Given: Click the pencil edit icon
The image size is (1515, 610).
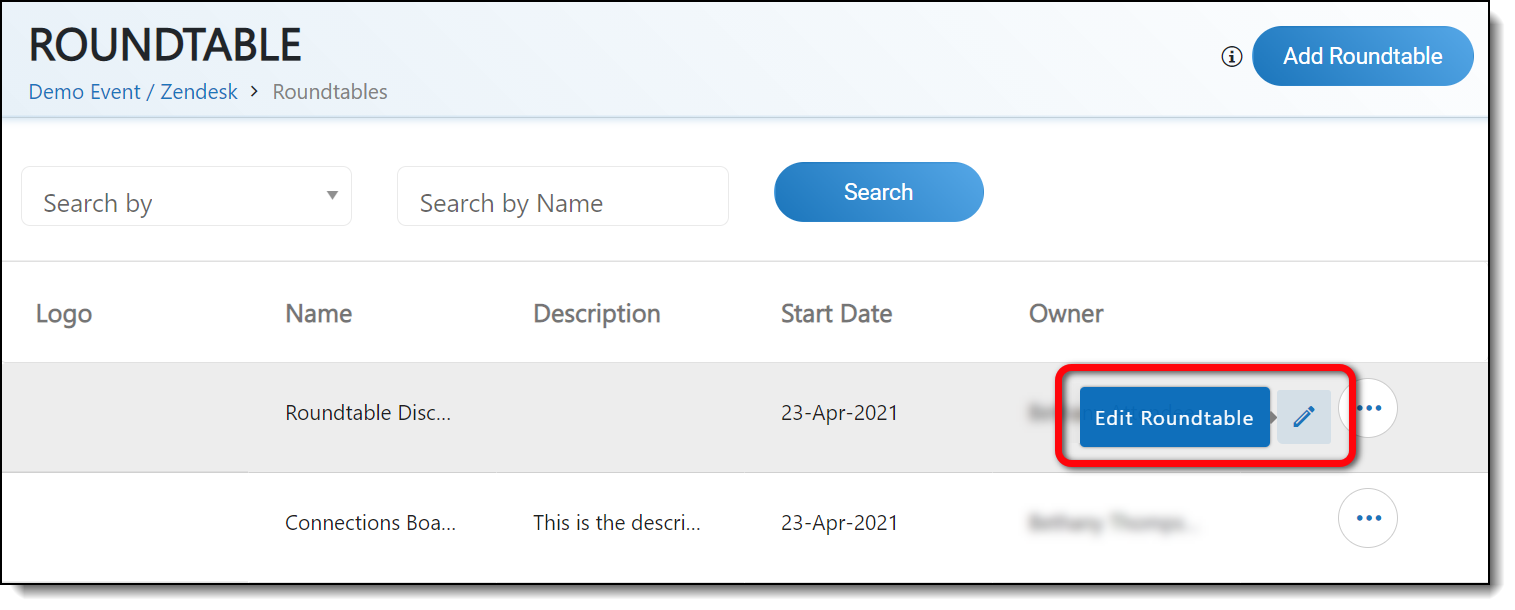Looking at the screenshot, I should [x=1303, y=417].
